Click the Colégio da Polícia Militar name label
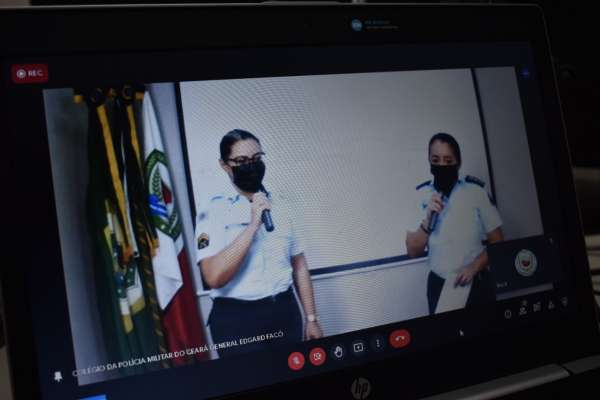This screenshot has width=600, height=400. click(x=170, y=366)
